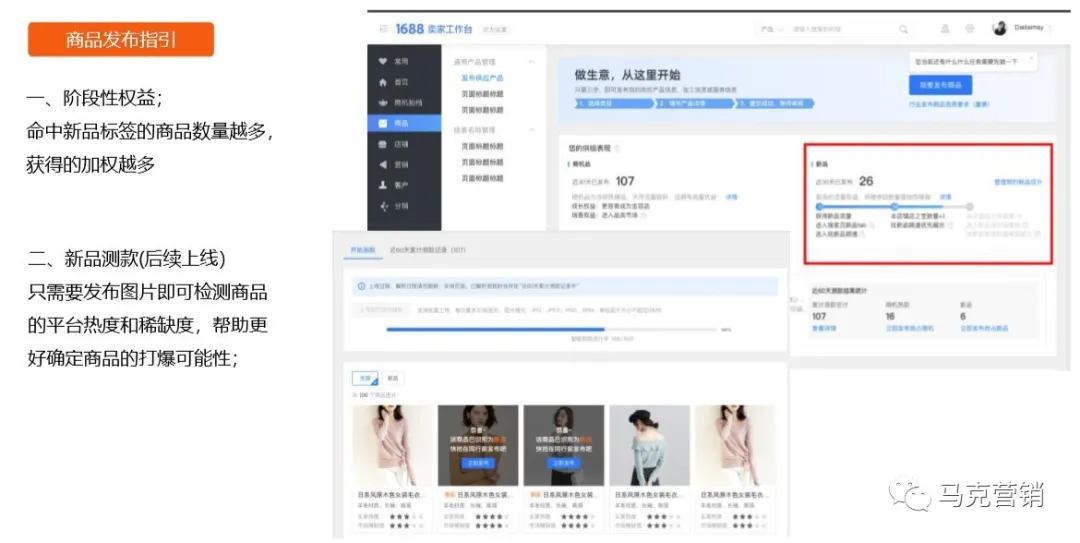This screenshot has width=1080, height=543.
Task: Click the round settings icon near avatar
Action: point(969,29)
